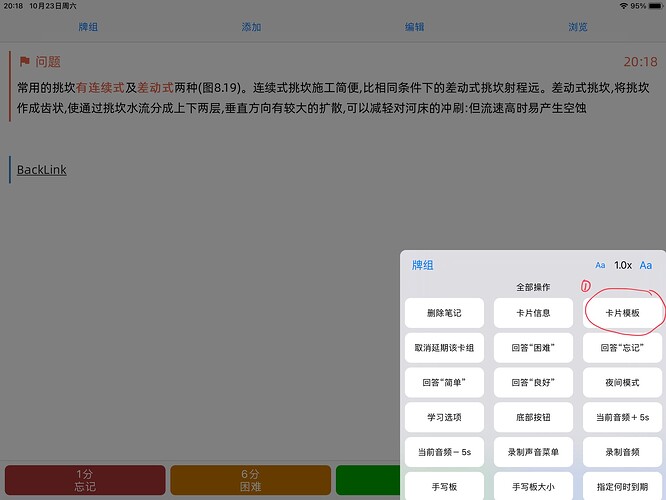Choose 回答"困难" action
Screen dimensions: 666x500
tap(533, 347)
